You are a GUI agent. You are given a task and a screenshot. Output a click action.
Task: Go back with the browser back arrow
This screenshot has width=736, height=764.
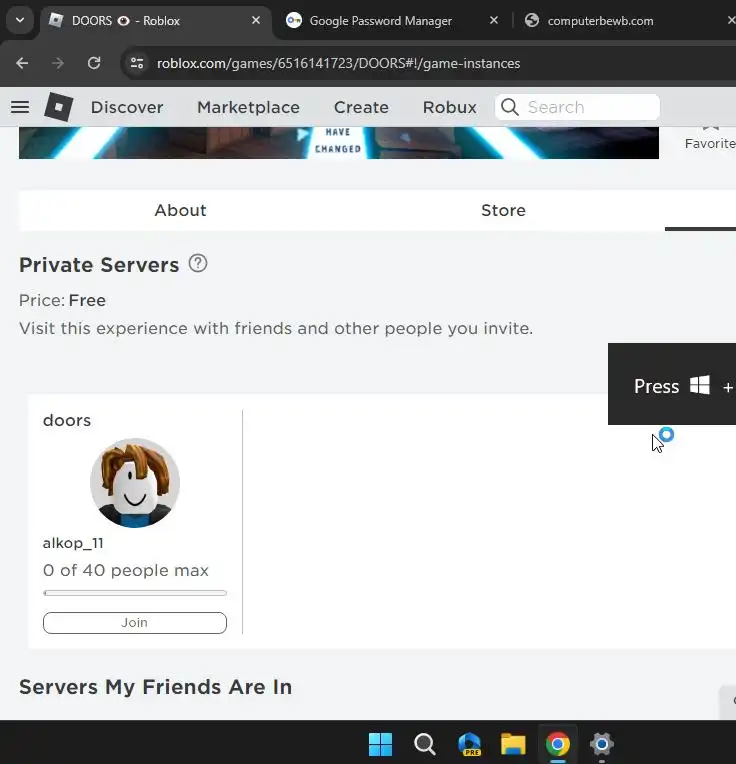(22, 63)
